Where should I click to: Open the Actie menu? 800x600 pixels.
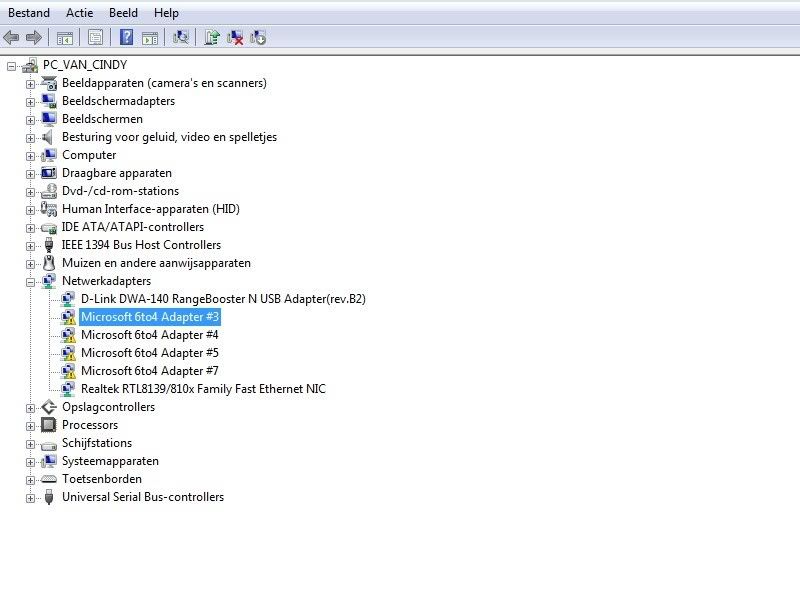(79, 13)
